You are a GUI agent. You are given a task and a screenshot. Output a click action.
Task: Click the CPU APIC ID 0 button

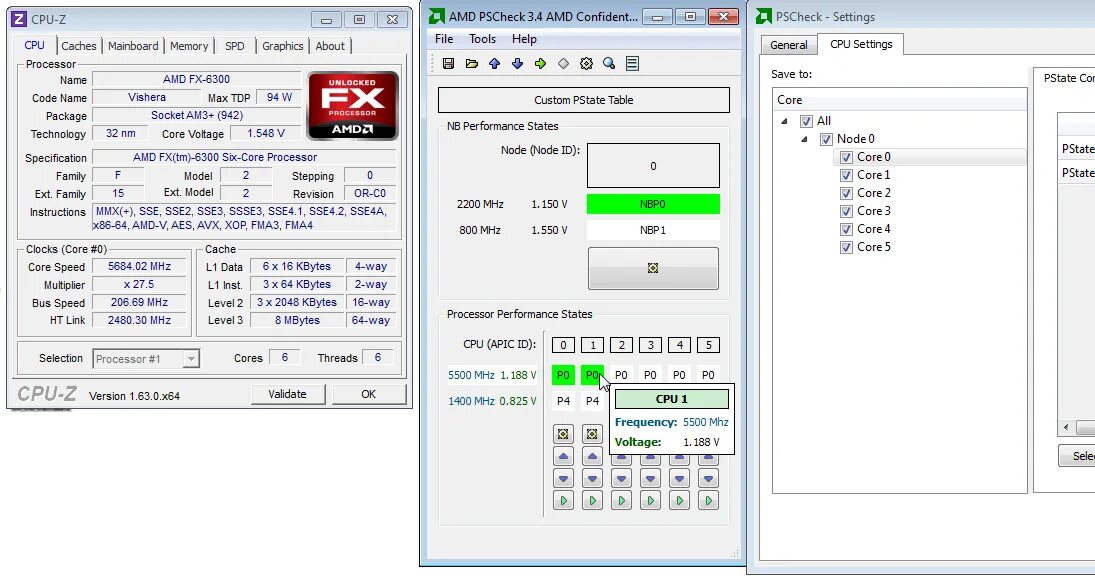564,345
